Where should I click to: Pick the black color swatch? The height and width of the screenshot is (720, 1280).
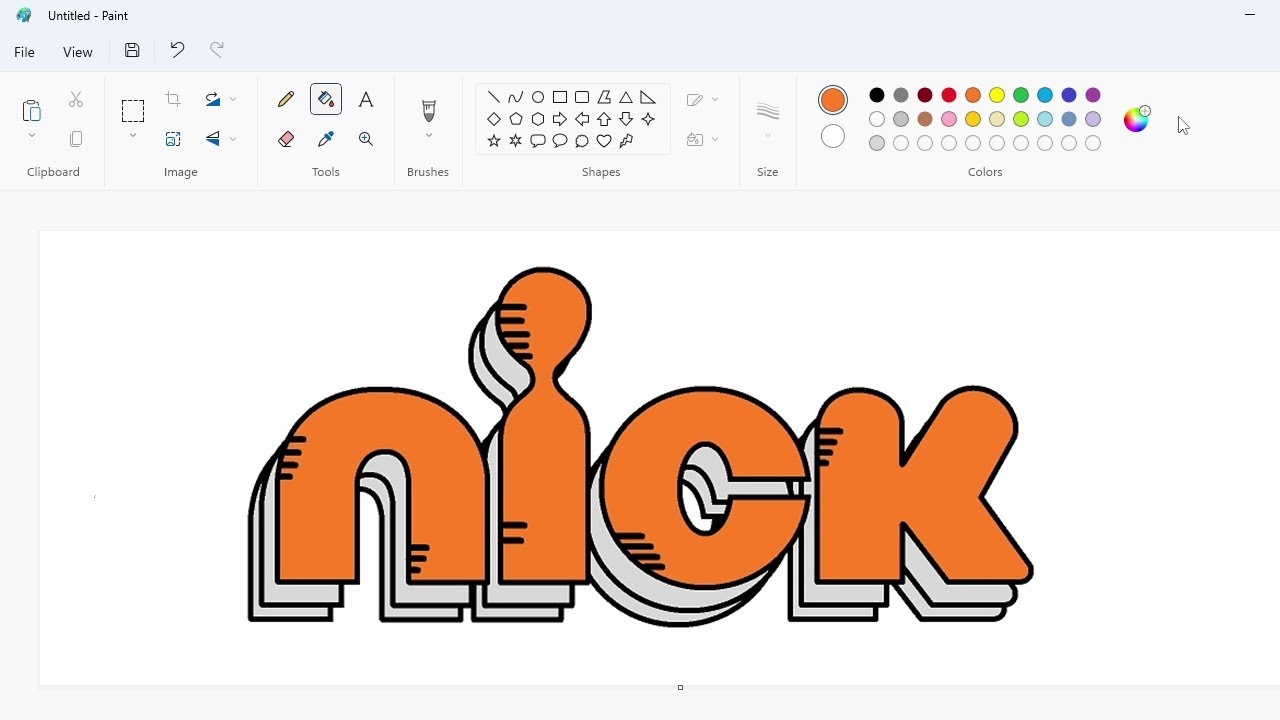[877, 95]
